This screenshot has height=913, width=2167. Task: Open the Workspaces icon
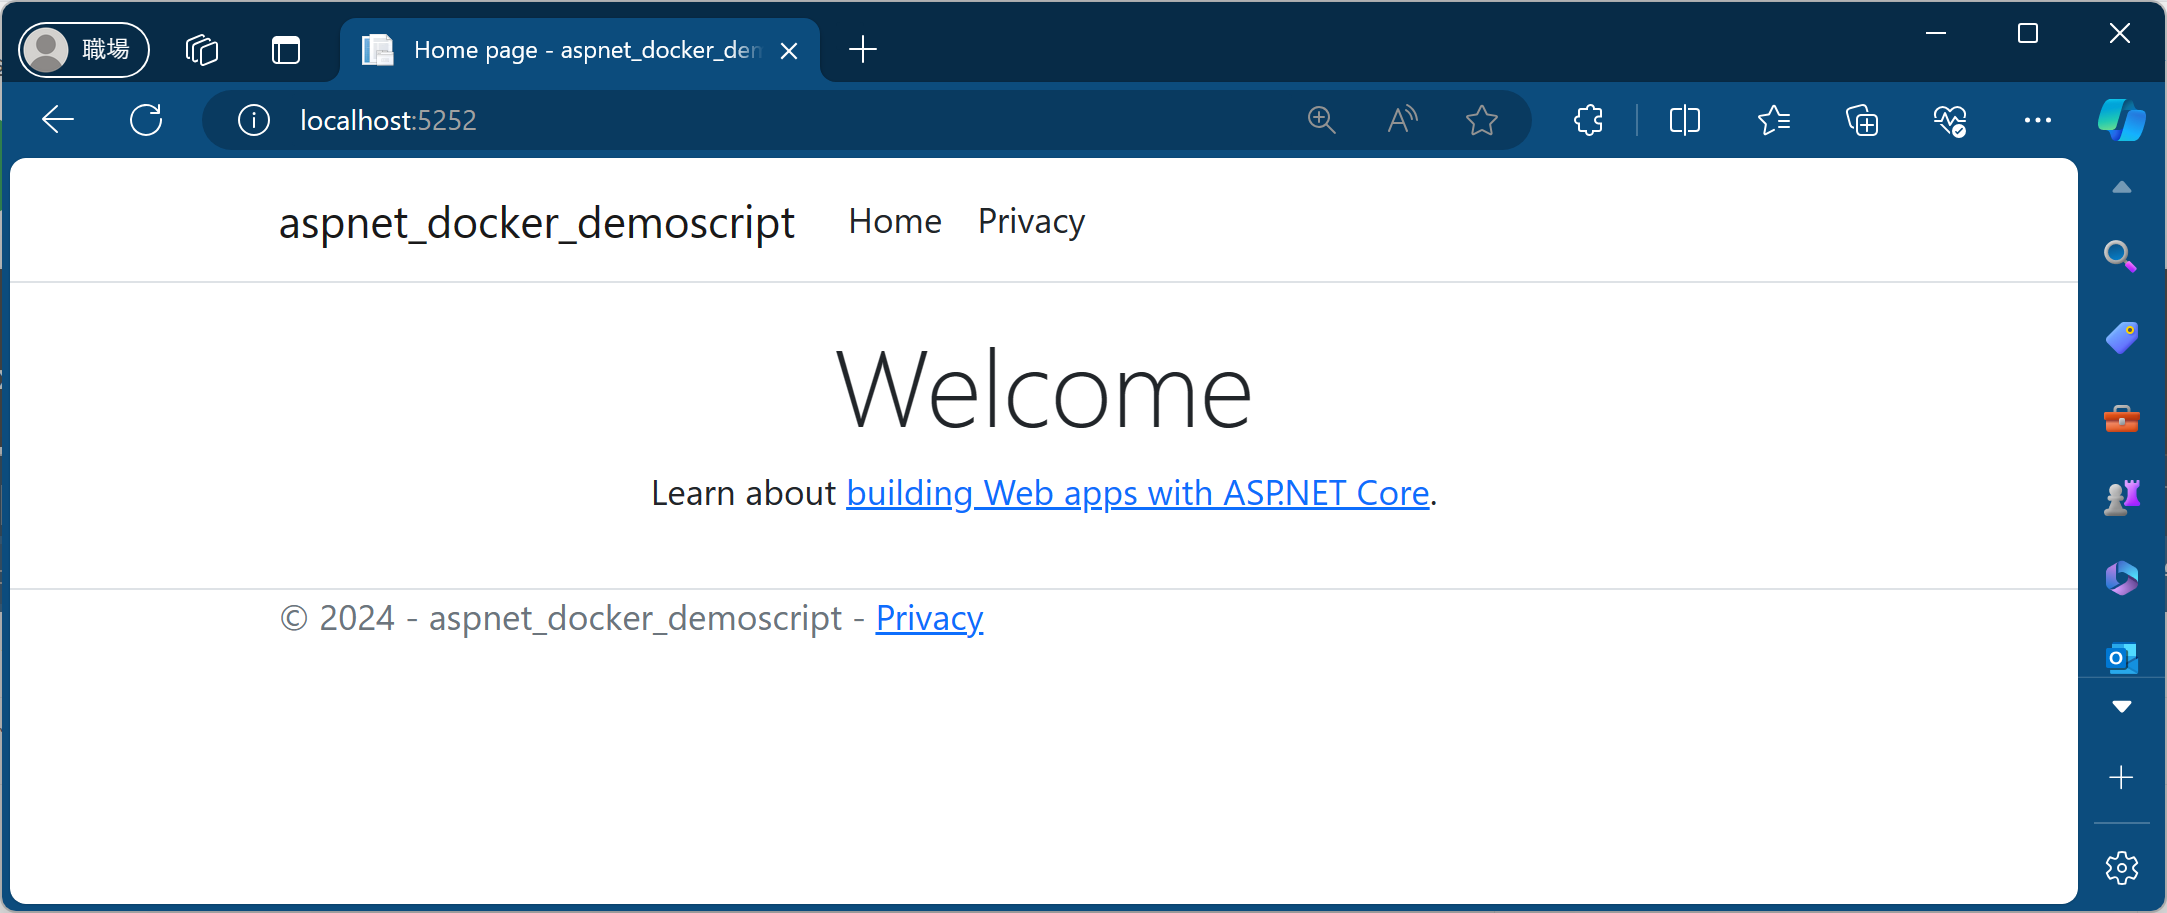pos(202,49)
